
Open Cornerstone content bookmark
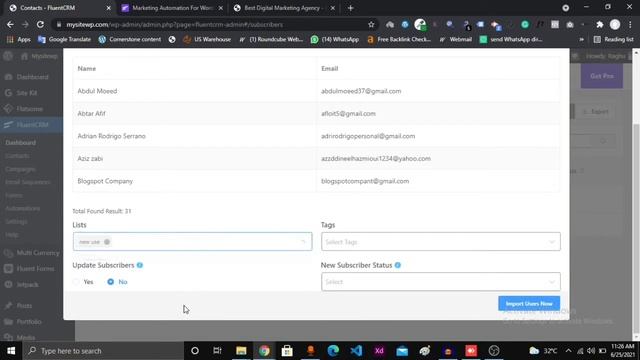[x=130, y=39]
